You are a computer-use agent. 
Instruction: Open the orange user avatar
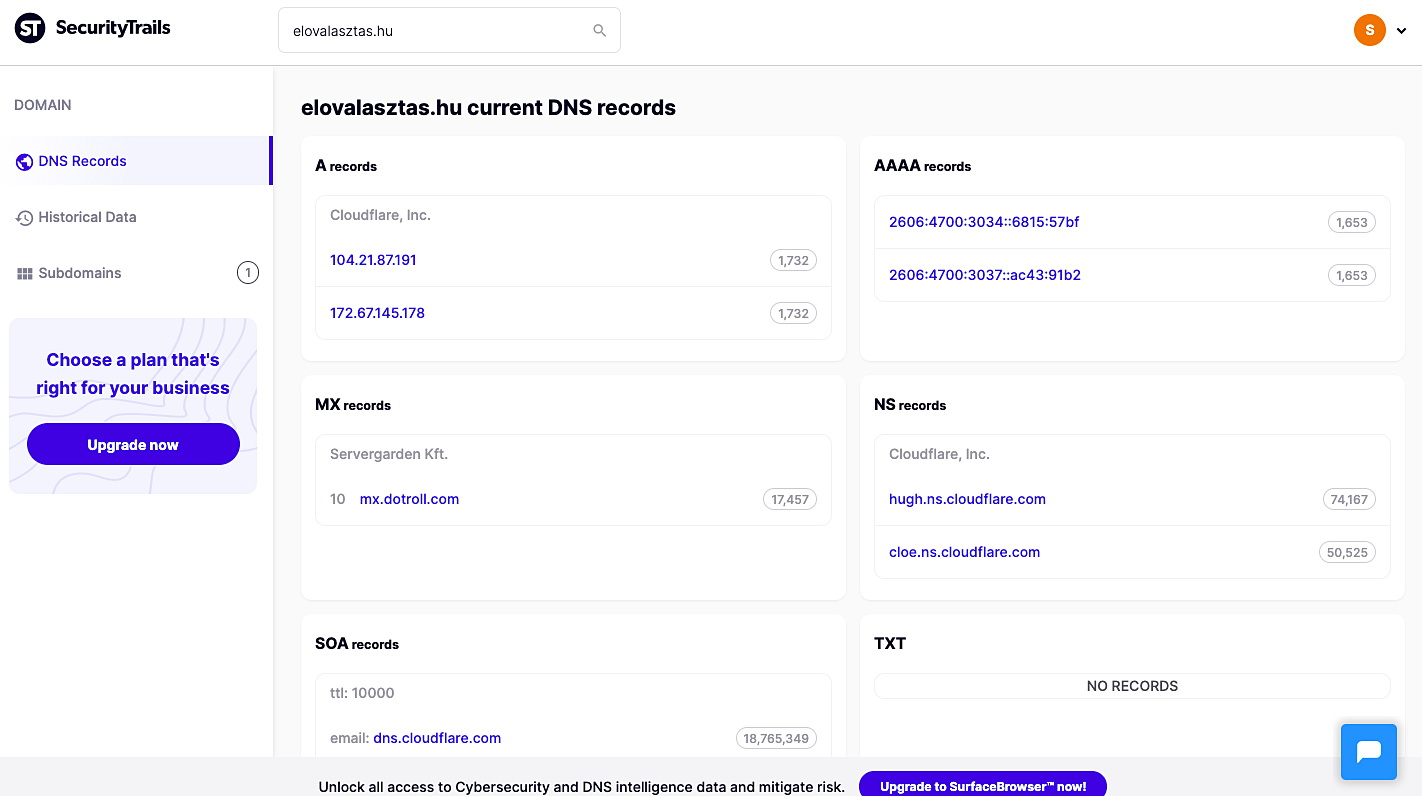coord(1370,30)
